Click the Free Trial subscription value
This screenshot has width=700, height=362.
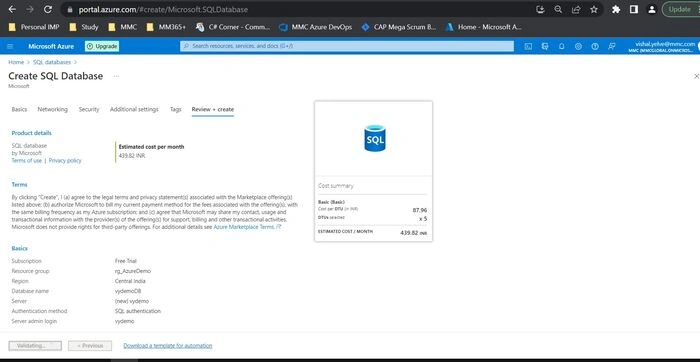point(126,261)
